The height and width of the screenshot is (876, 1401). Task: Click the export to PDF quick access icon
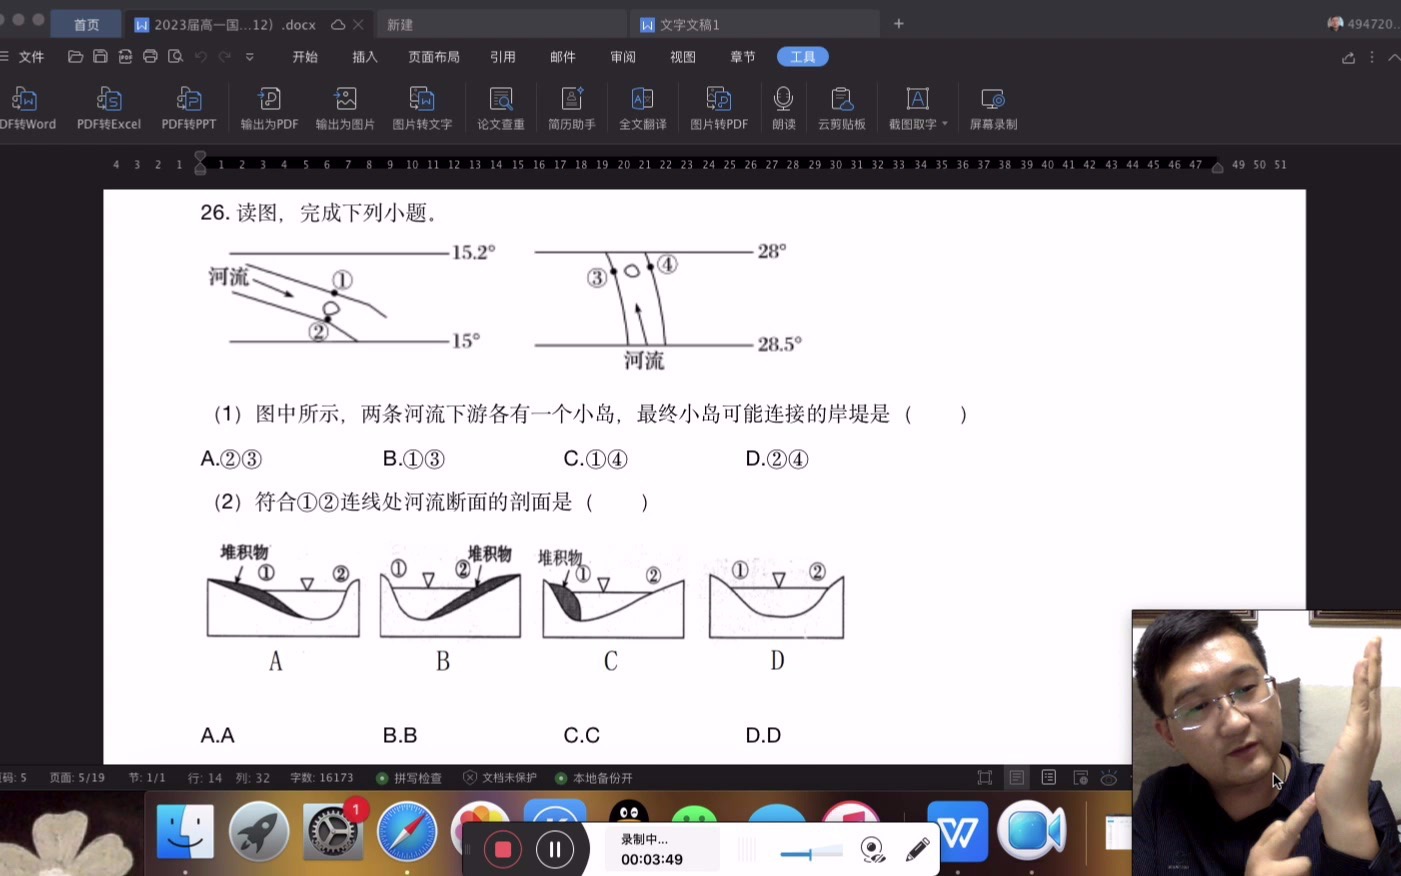(x=125, y=57)
